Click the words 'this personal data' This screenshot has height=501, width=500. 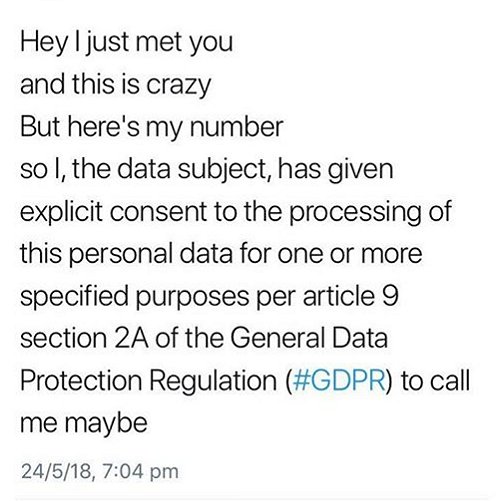tap(126, 254)
